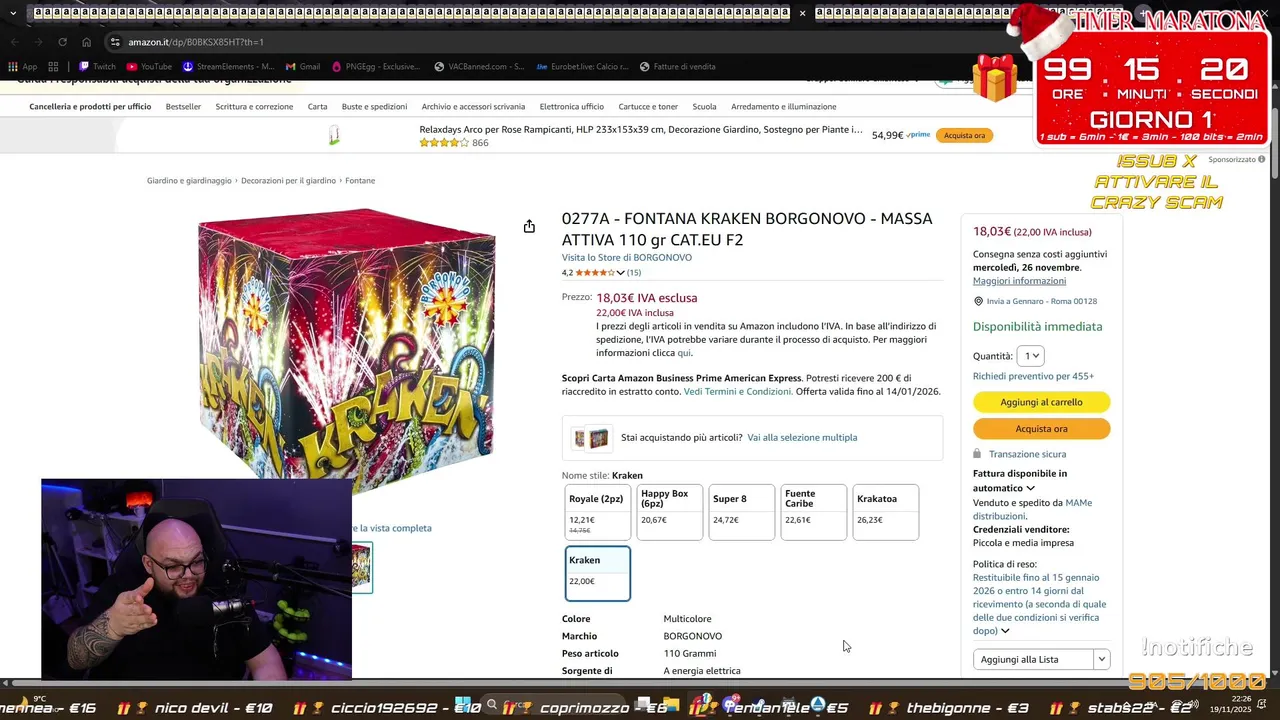Select the small Kraken thumbnail image
Screen dimensions: 1280x720
coord(361,567)
